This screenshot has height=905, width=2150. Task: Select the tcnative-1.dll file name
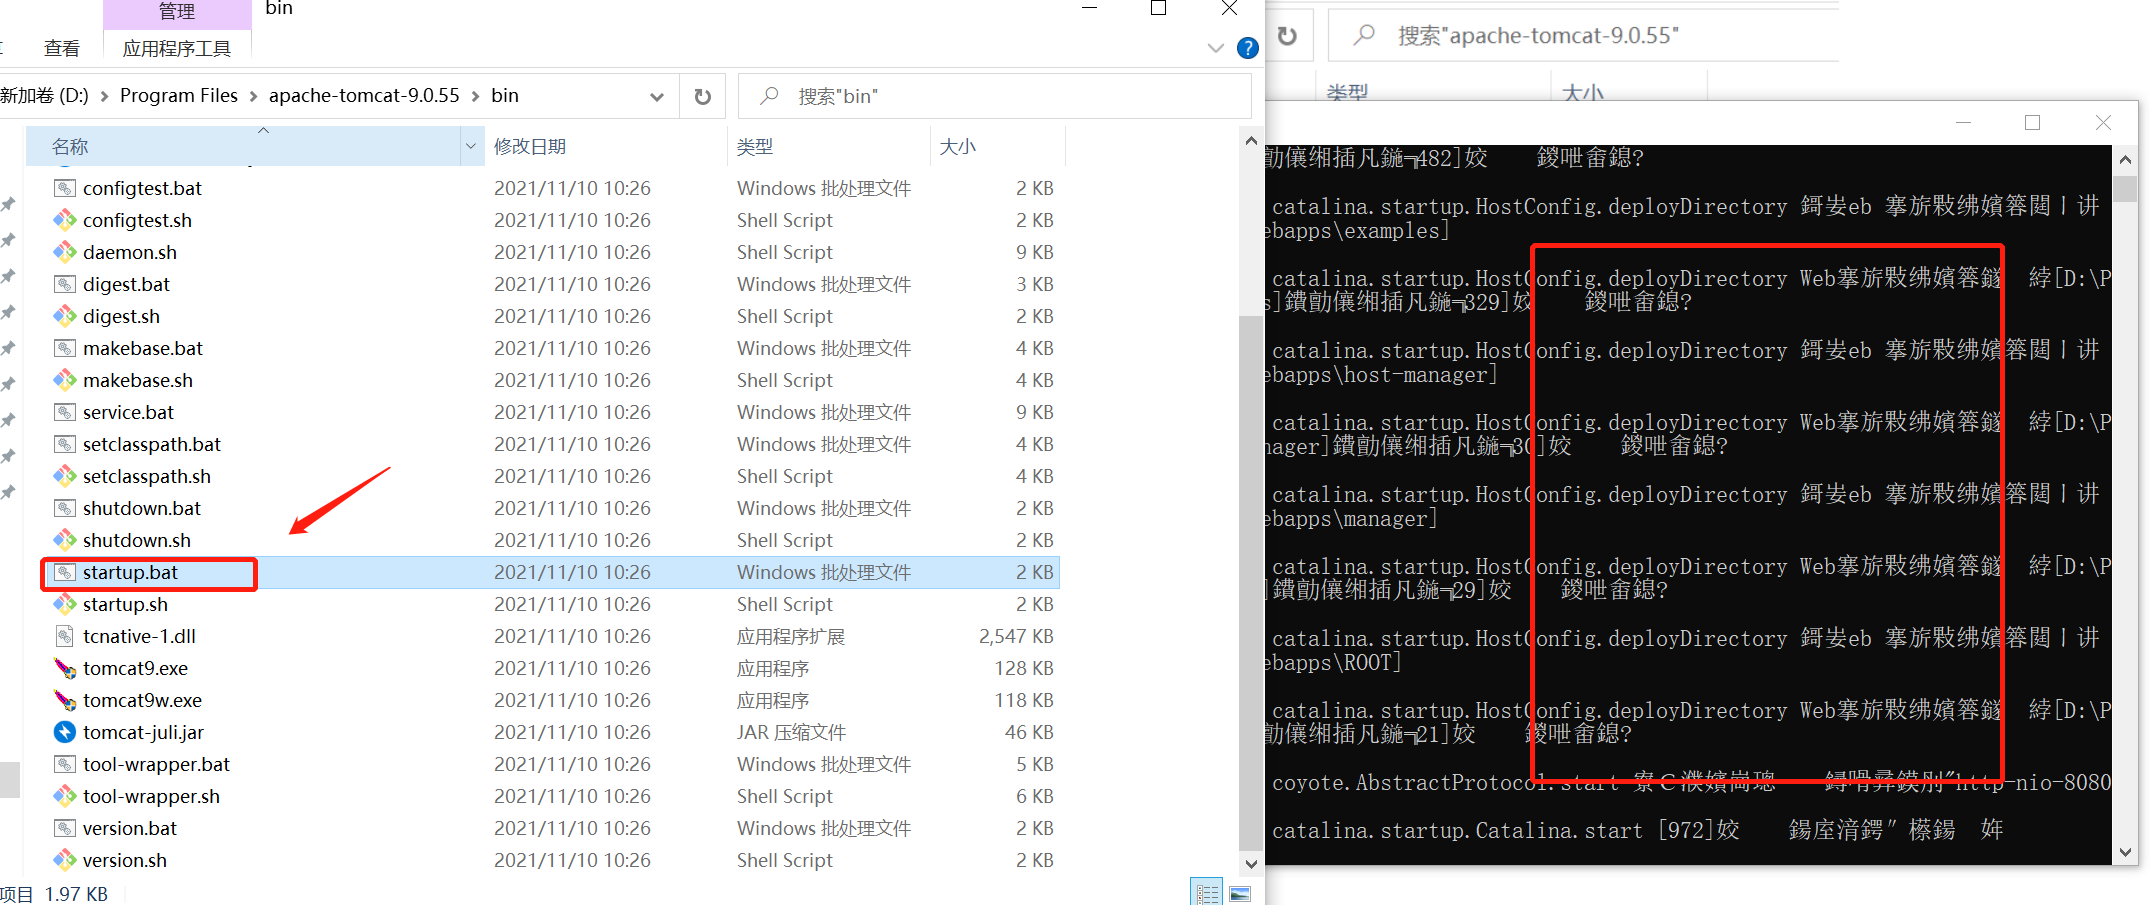click(139, 636)
